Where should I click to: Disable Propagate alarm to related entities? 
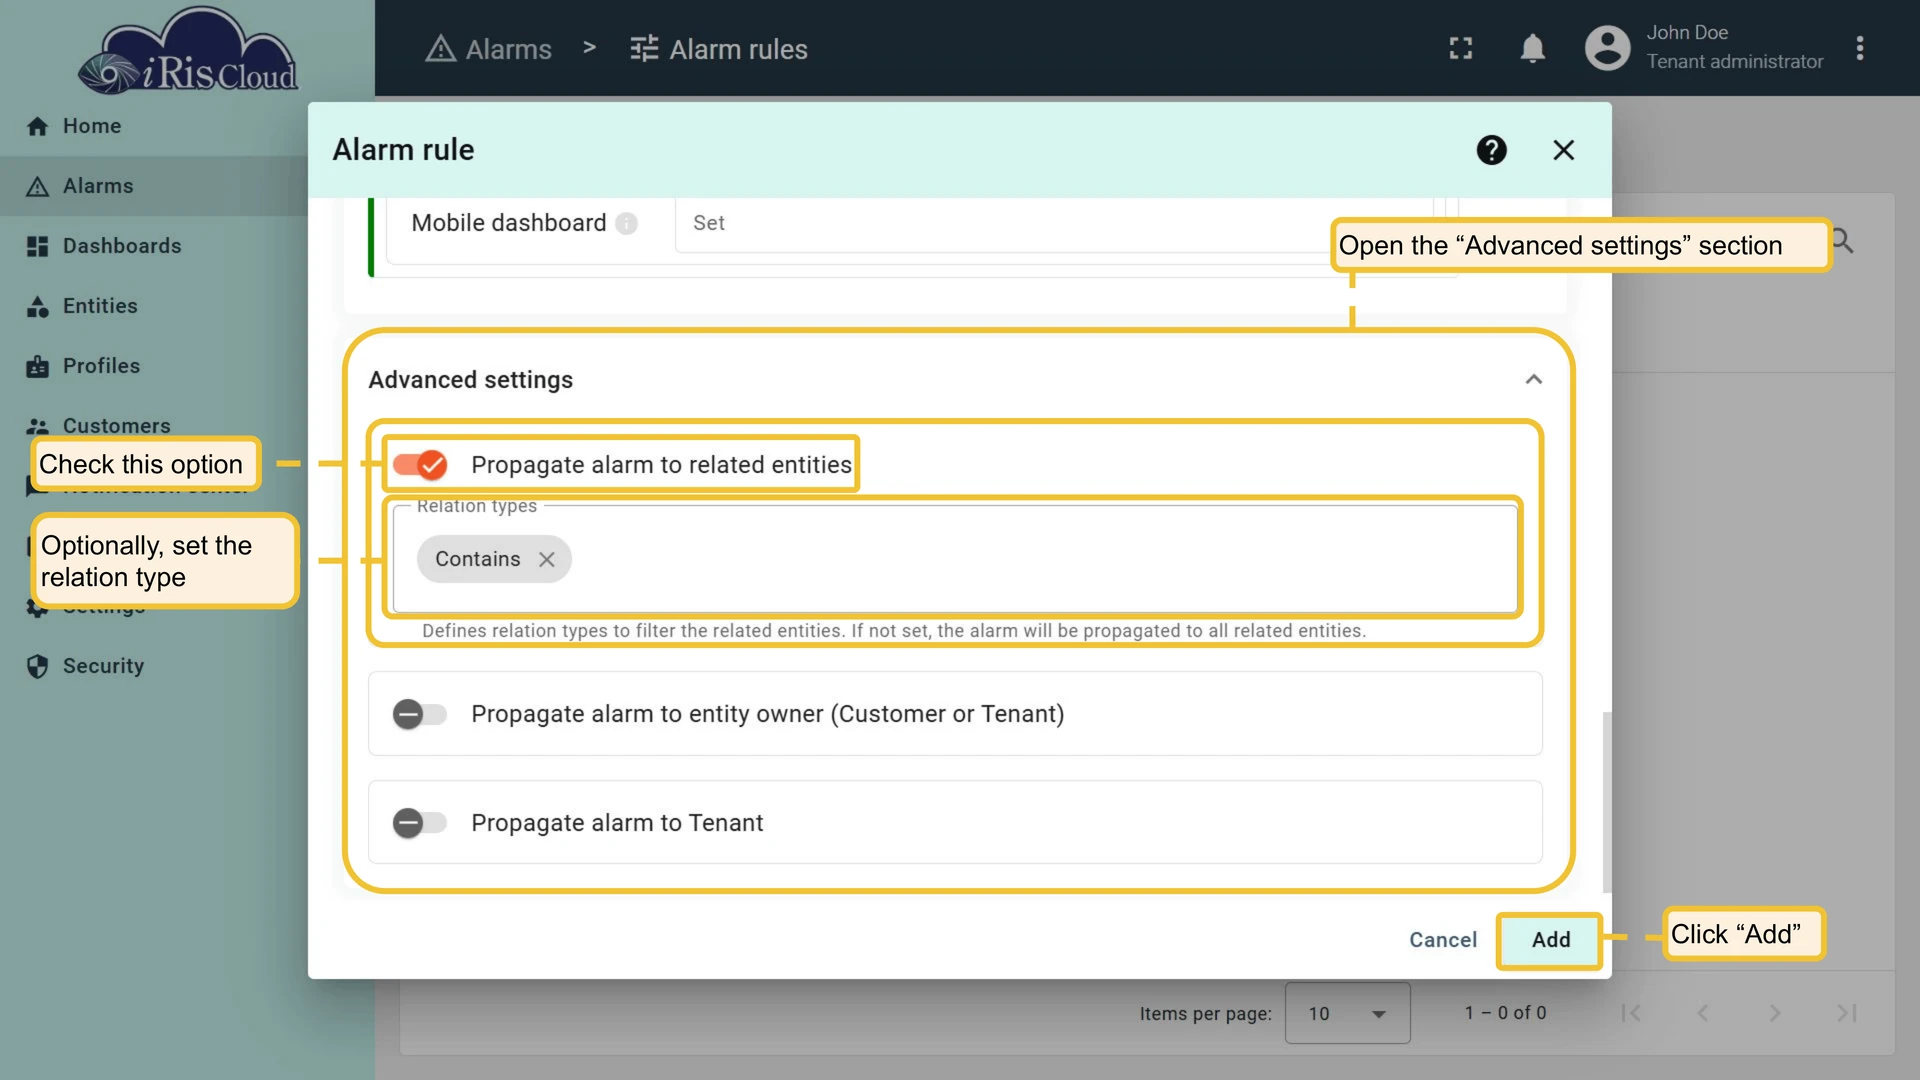tap(419, 465)
